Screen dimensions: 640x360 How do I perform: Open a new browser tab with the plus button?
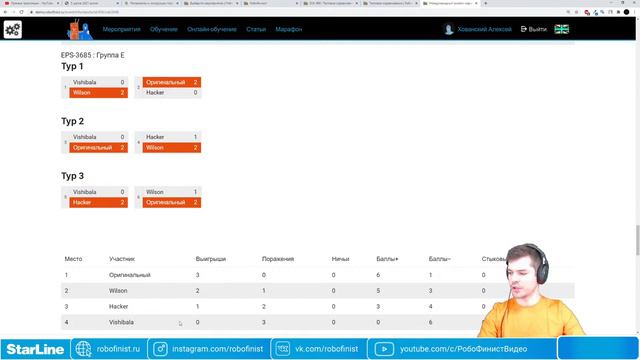click(x=485, y=3)
